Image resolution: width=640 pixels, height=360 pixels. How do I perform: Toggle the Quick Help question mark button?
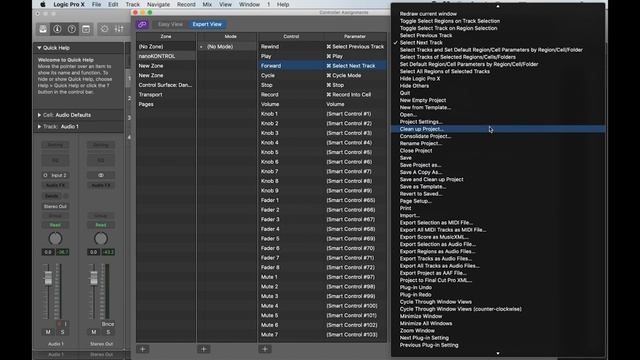tap(71, 29)
